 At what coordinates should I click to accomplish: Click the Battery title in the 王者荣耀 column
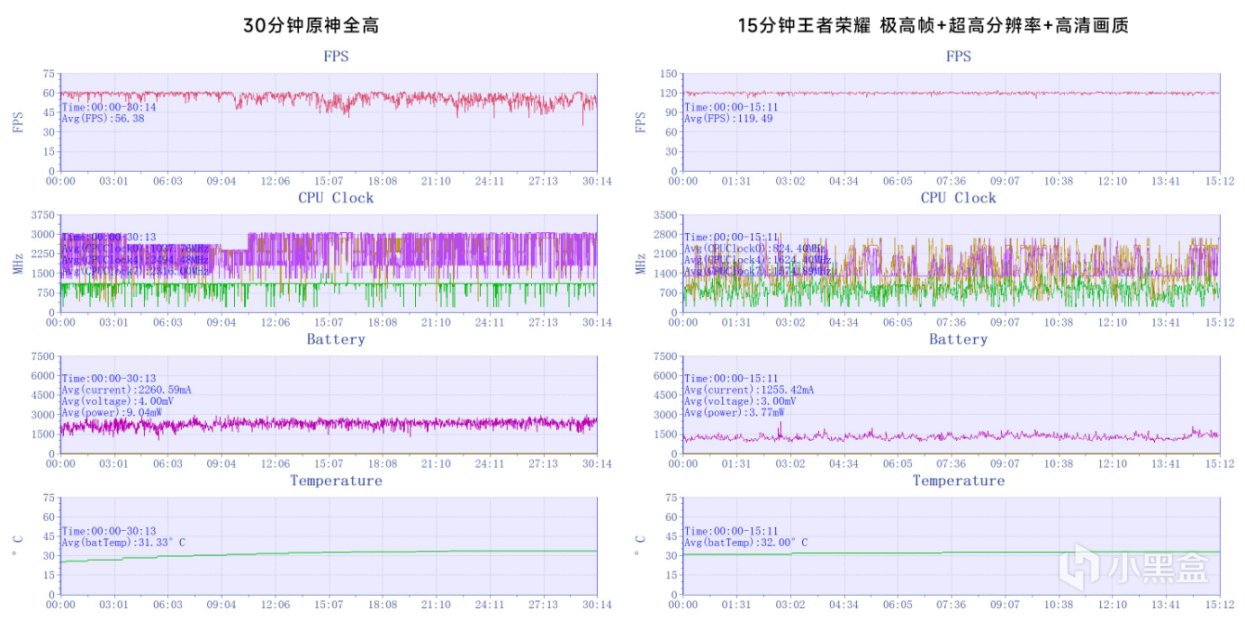(x=958, y=339)
